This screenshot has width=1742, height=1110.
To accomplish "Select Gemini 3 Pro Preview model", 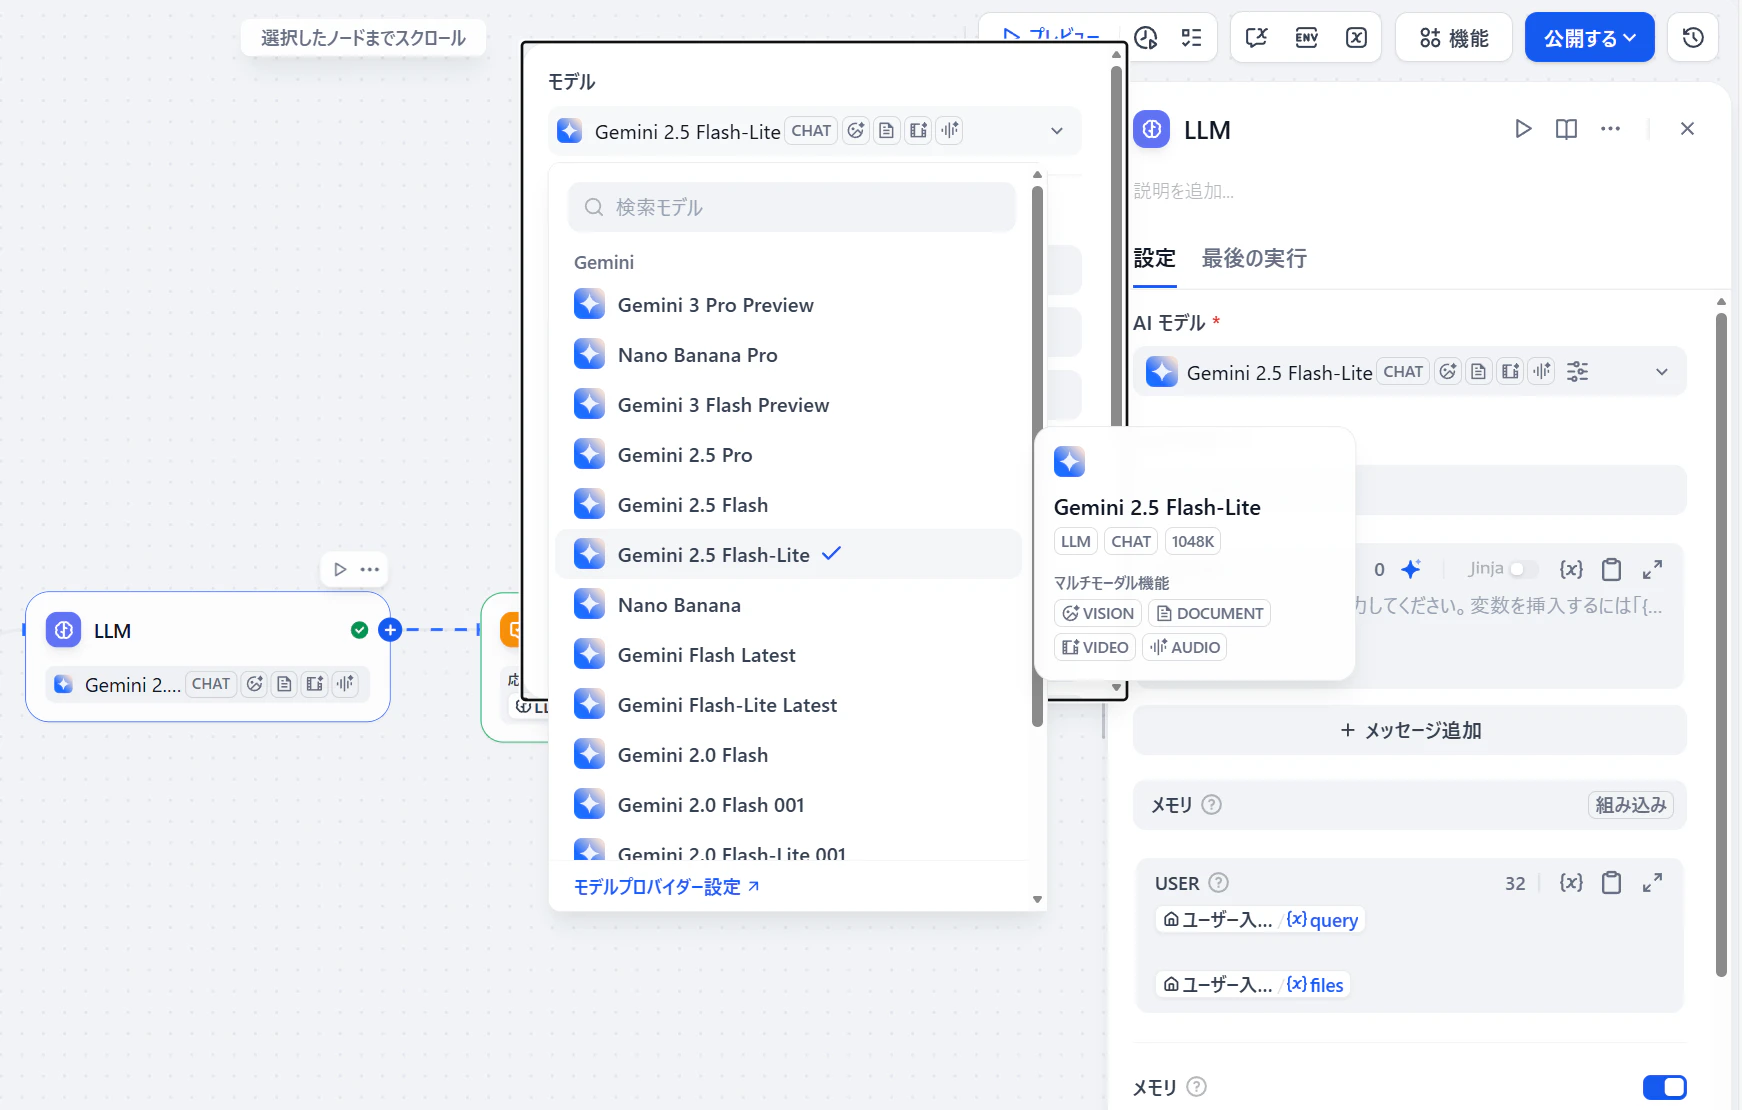I will pyautogui.click(x=788, y=304).
